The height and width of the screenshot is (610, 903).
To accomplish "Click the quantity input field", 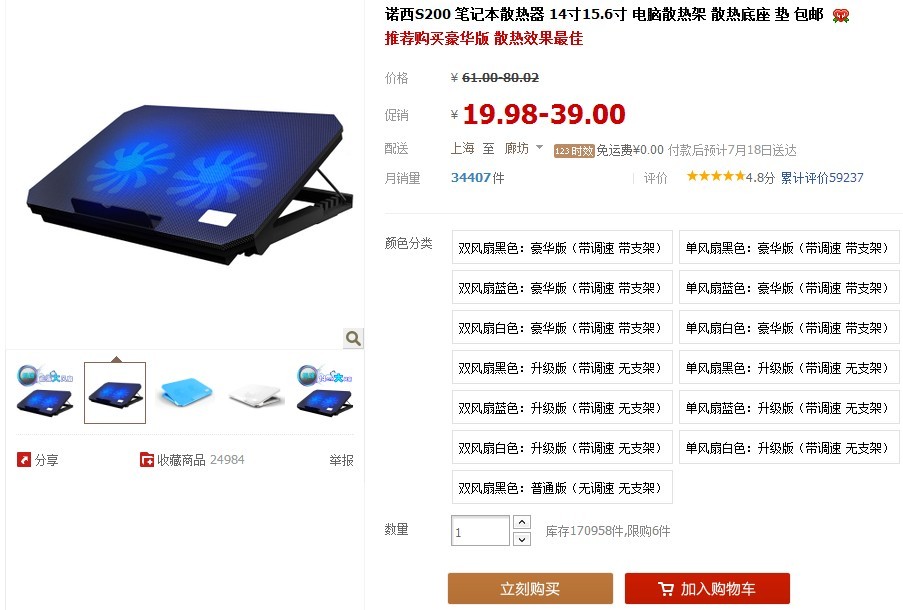I will coord(480,531).
